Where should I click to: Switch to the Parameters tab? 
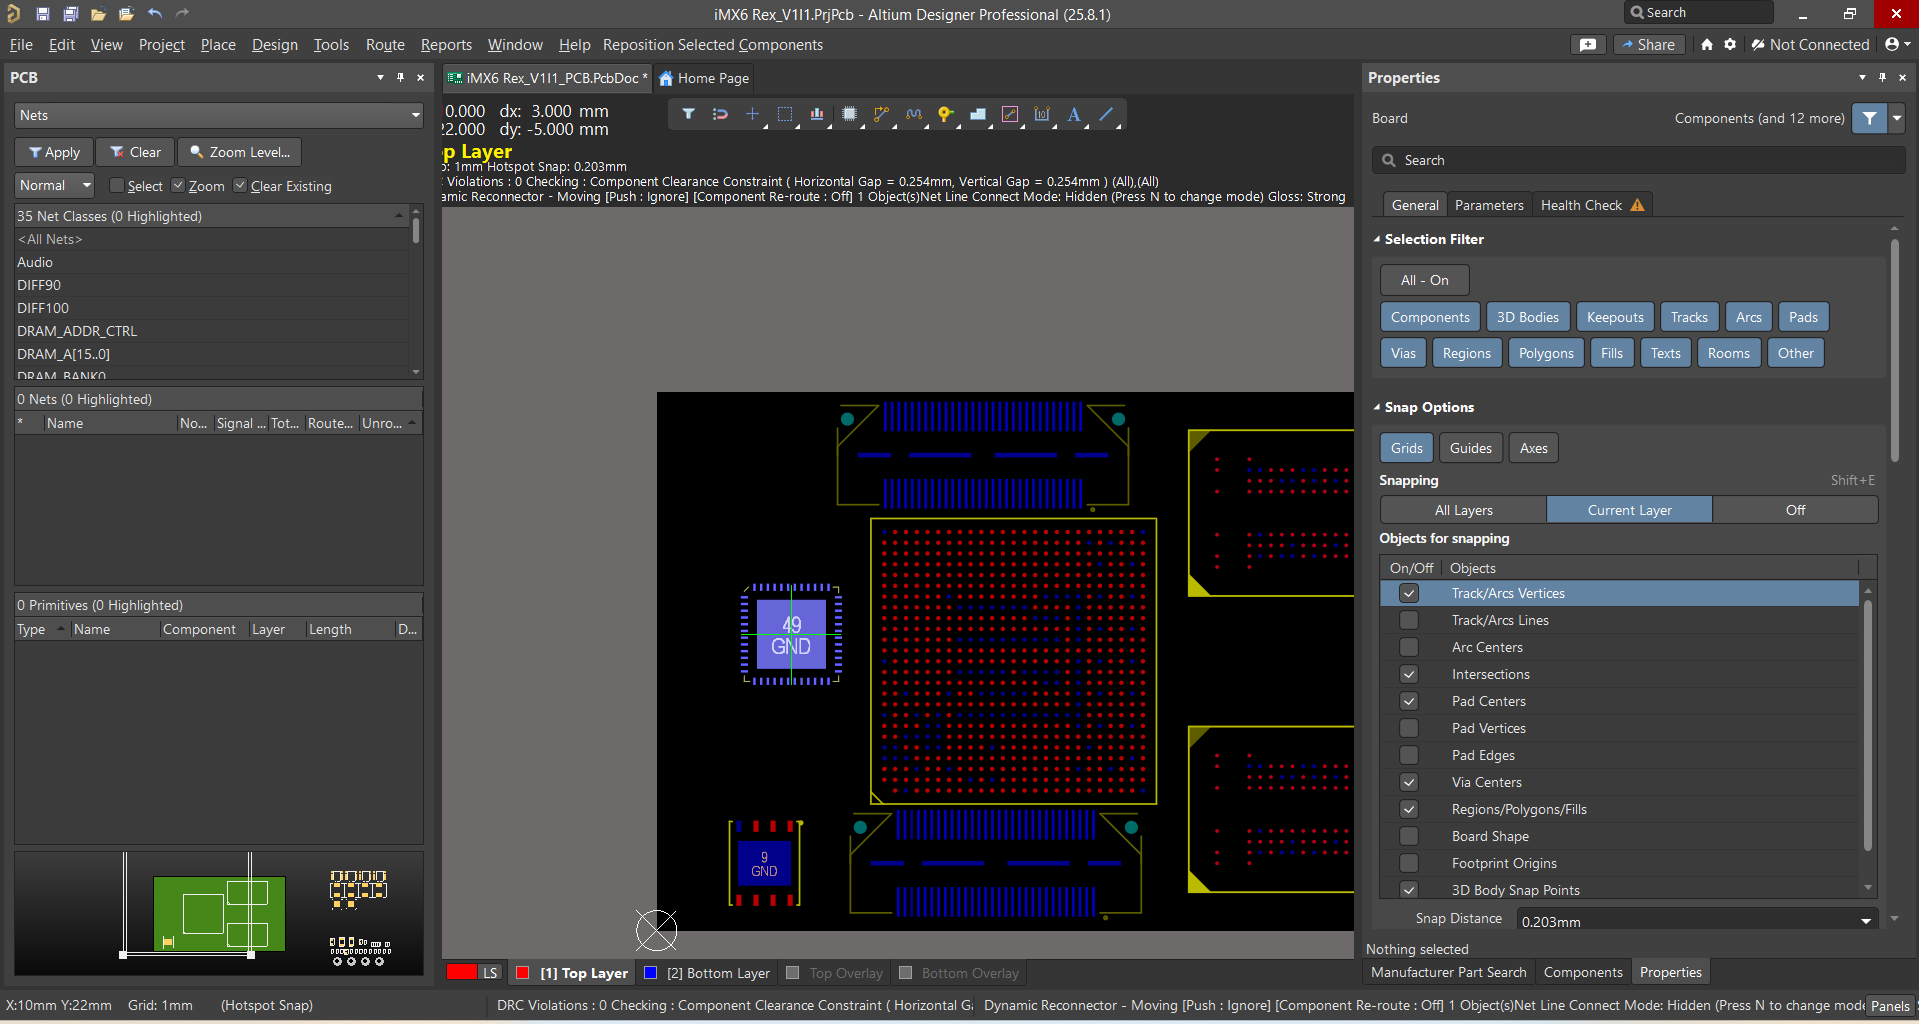(1488, 205)
